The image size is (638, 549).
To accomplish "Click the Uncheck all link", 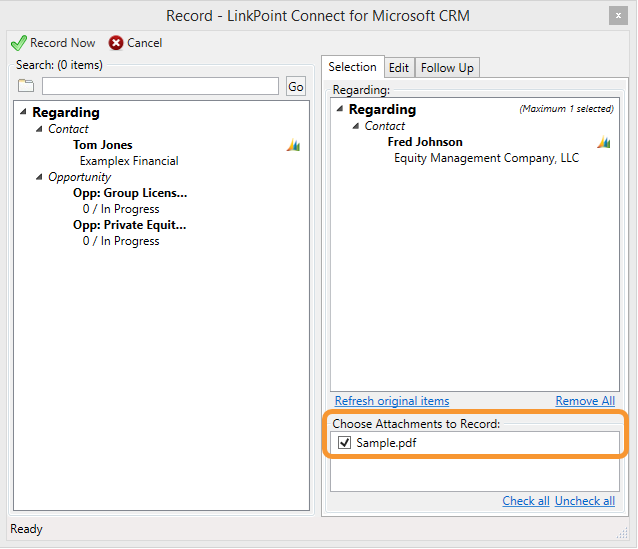I will click(585, 501).
